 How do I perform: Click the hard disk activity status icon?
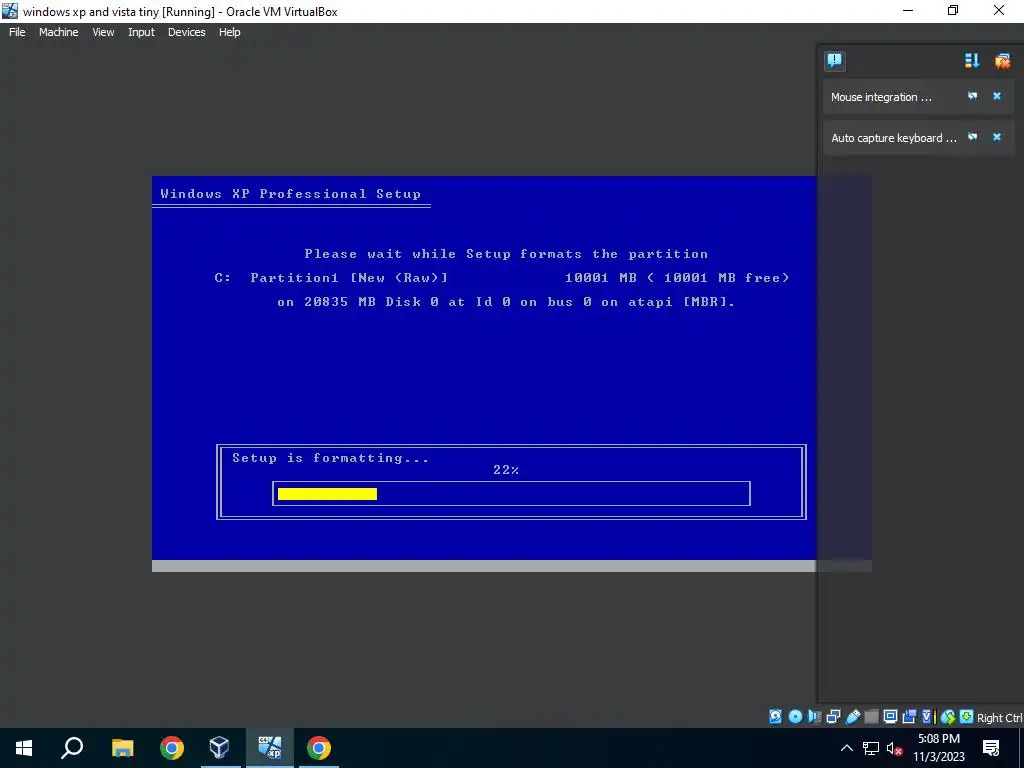point(775,716)
